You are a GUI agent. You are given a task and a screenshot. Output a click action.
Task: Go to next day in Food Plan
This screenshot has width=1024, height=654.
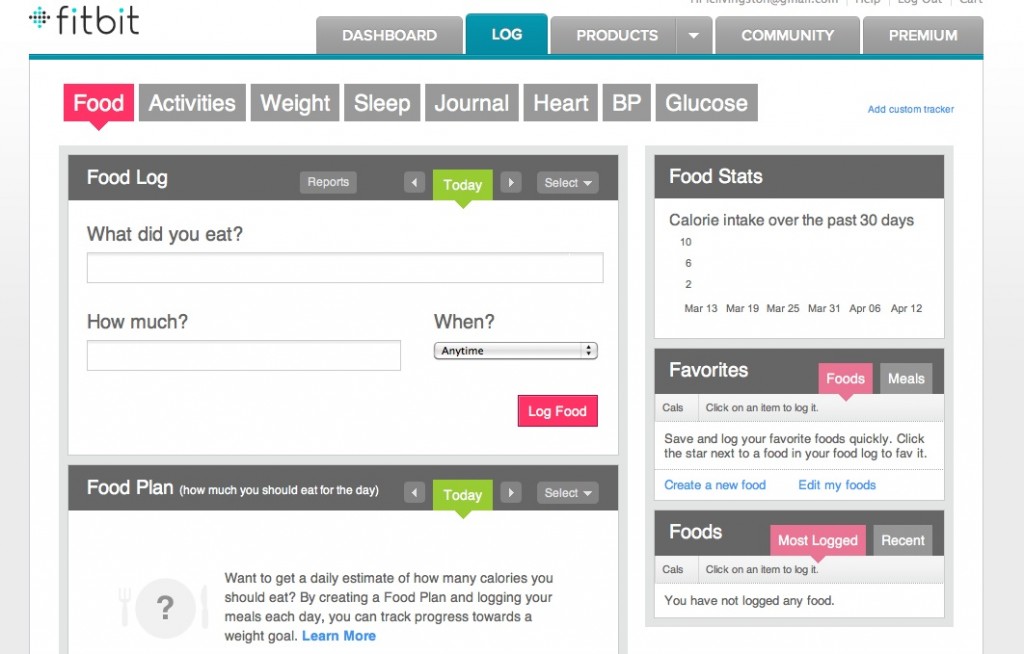click(x=511, y=493)
